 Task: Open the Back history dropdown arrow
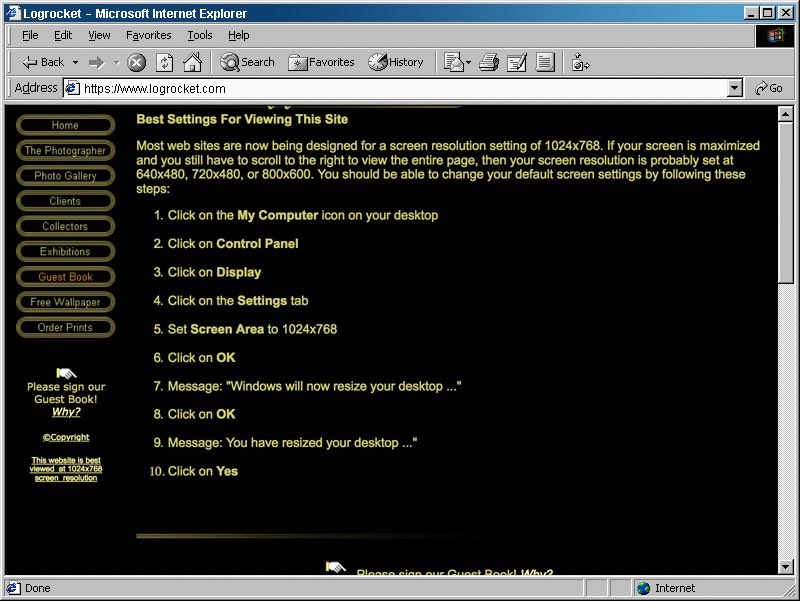pos(76,63)
